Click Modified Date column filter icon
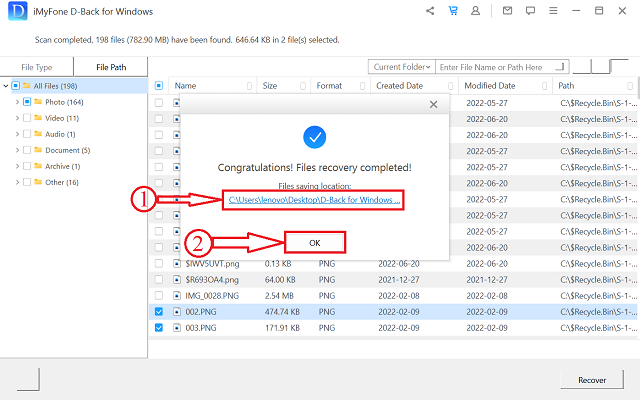The width and height of the screenshot is (640, 400). point(544,86)
